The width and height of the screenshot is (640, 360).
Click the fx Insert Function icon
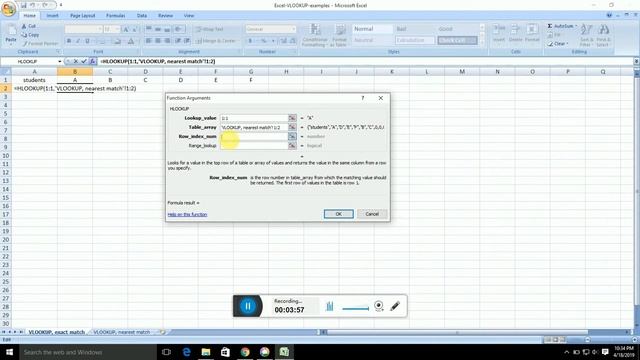[x=93, y=61]
